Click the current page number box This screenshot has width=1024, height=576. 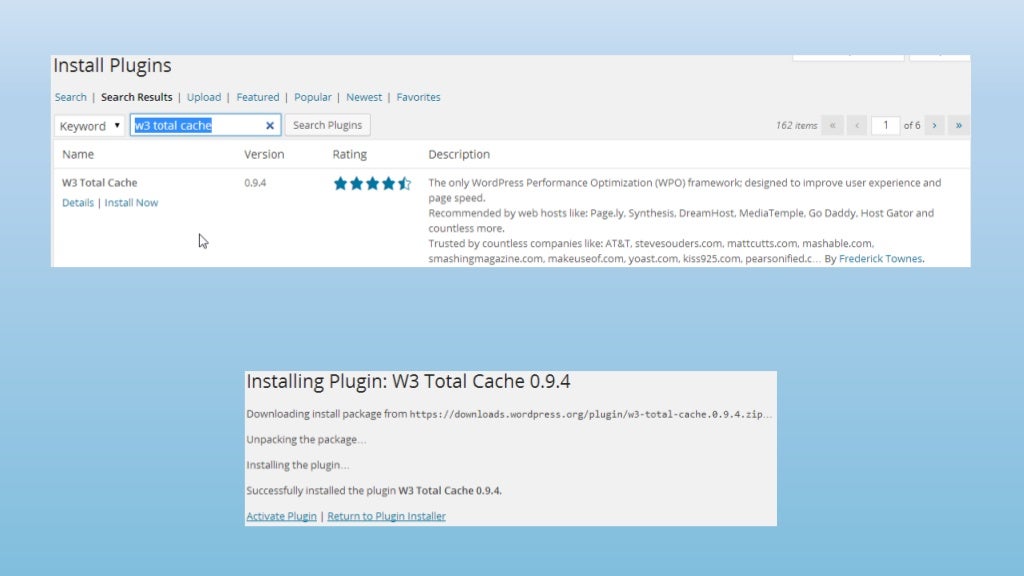coord(886,125)
